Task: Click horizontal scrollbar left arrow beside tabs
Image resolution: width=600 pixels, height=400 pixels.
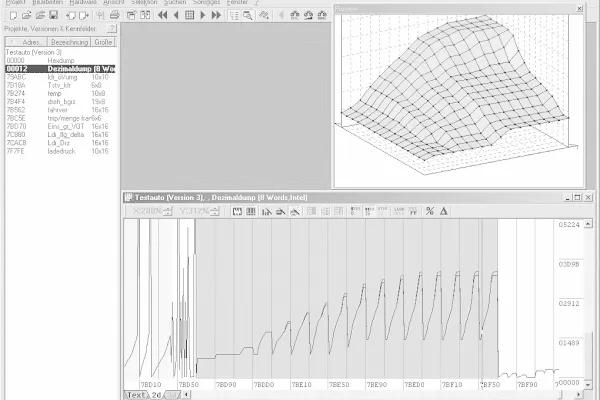Action: pos(186,394)
